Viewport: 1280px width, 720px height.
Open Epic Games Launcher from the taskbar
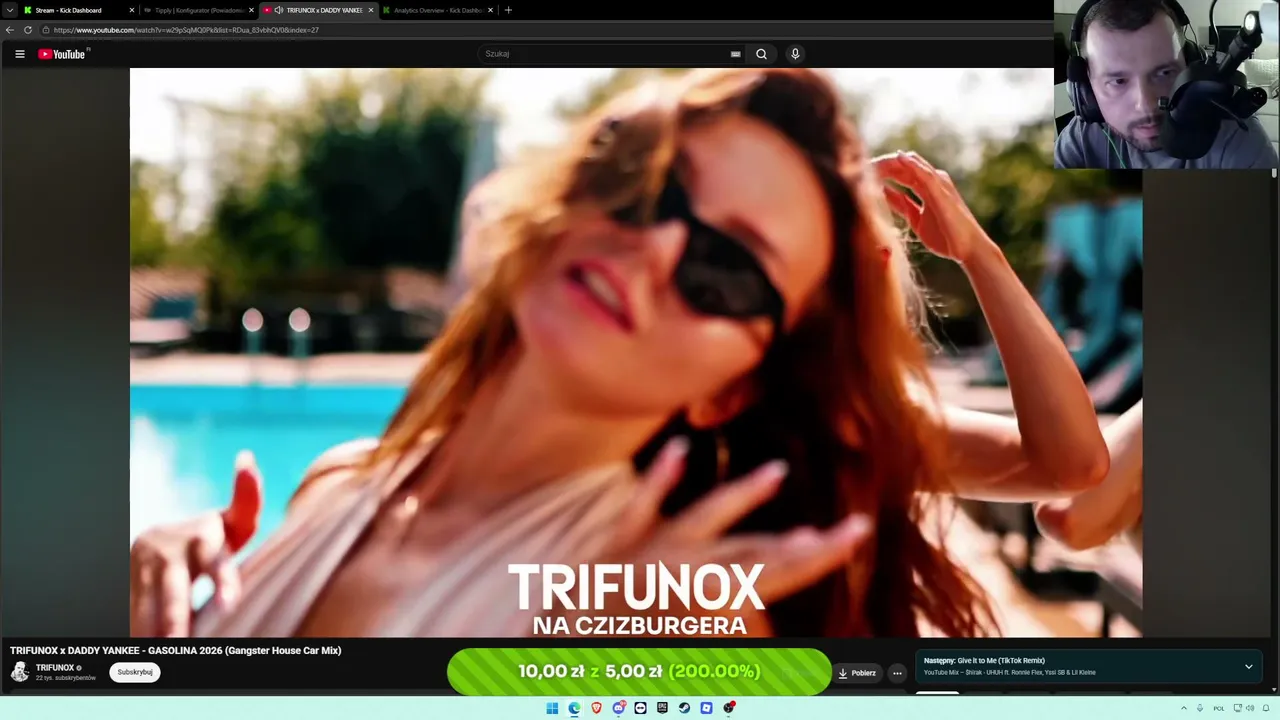click(662, 708)
